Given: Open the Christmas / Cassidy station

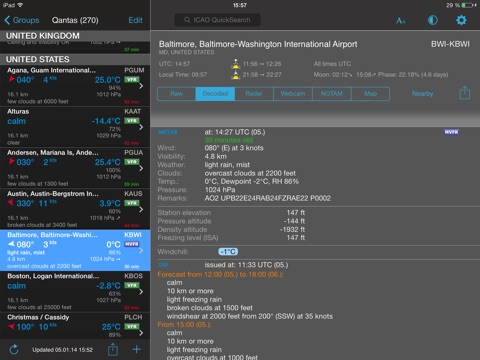Looking at the screenshot, I should (75, 326).
